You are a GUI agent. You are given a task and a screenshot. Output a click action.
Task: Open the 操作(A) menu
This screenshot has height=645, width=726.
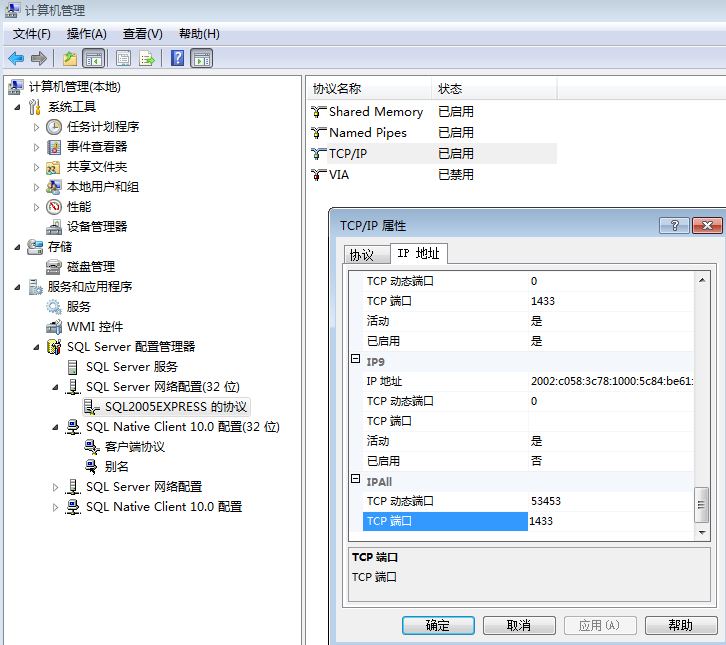tap(87, 34)
